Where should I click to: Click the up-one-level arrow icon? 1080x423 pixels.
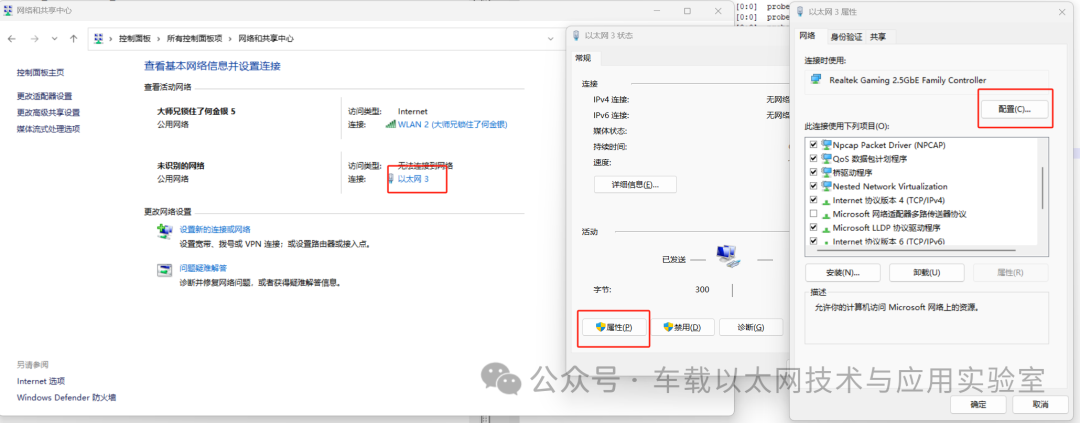tap(74, 39)
